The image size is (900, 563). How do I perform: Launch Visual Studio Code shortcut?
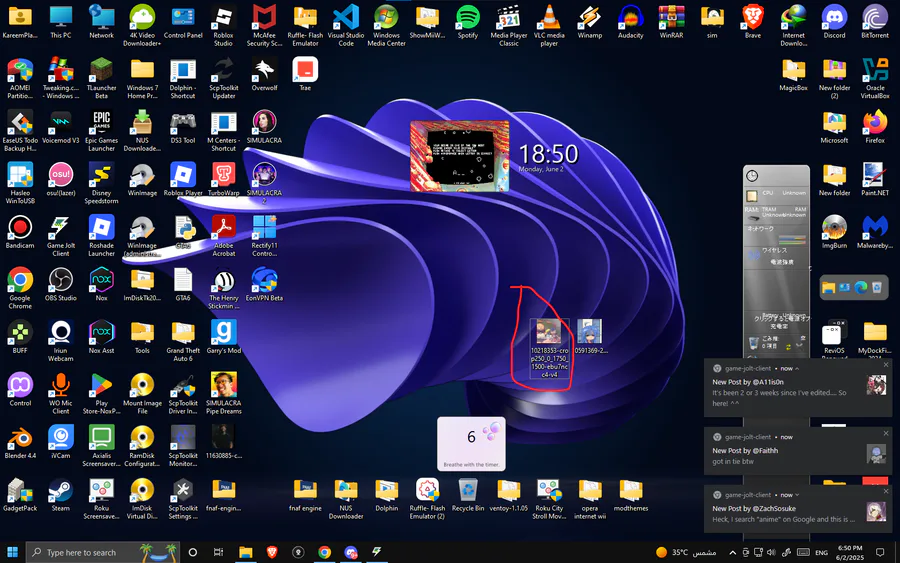pyautogui.click(x=346, y=25)
